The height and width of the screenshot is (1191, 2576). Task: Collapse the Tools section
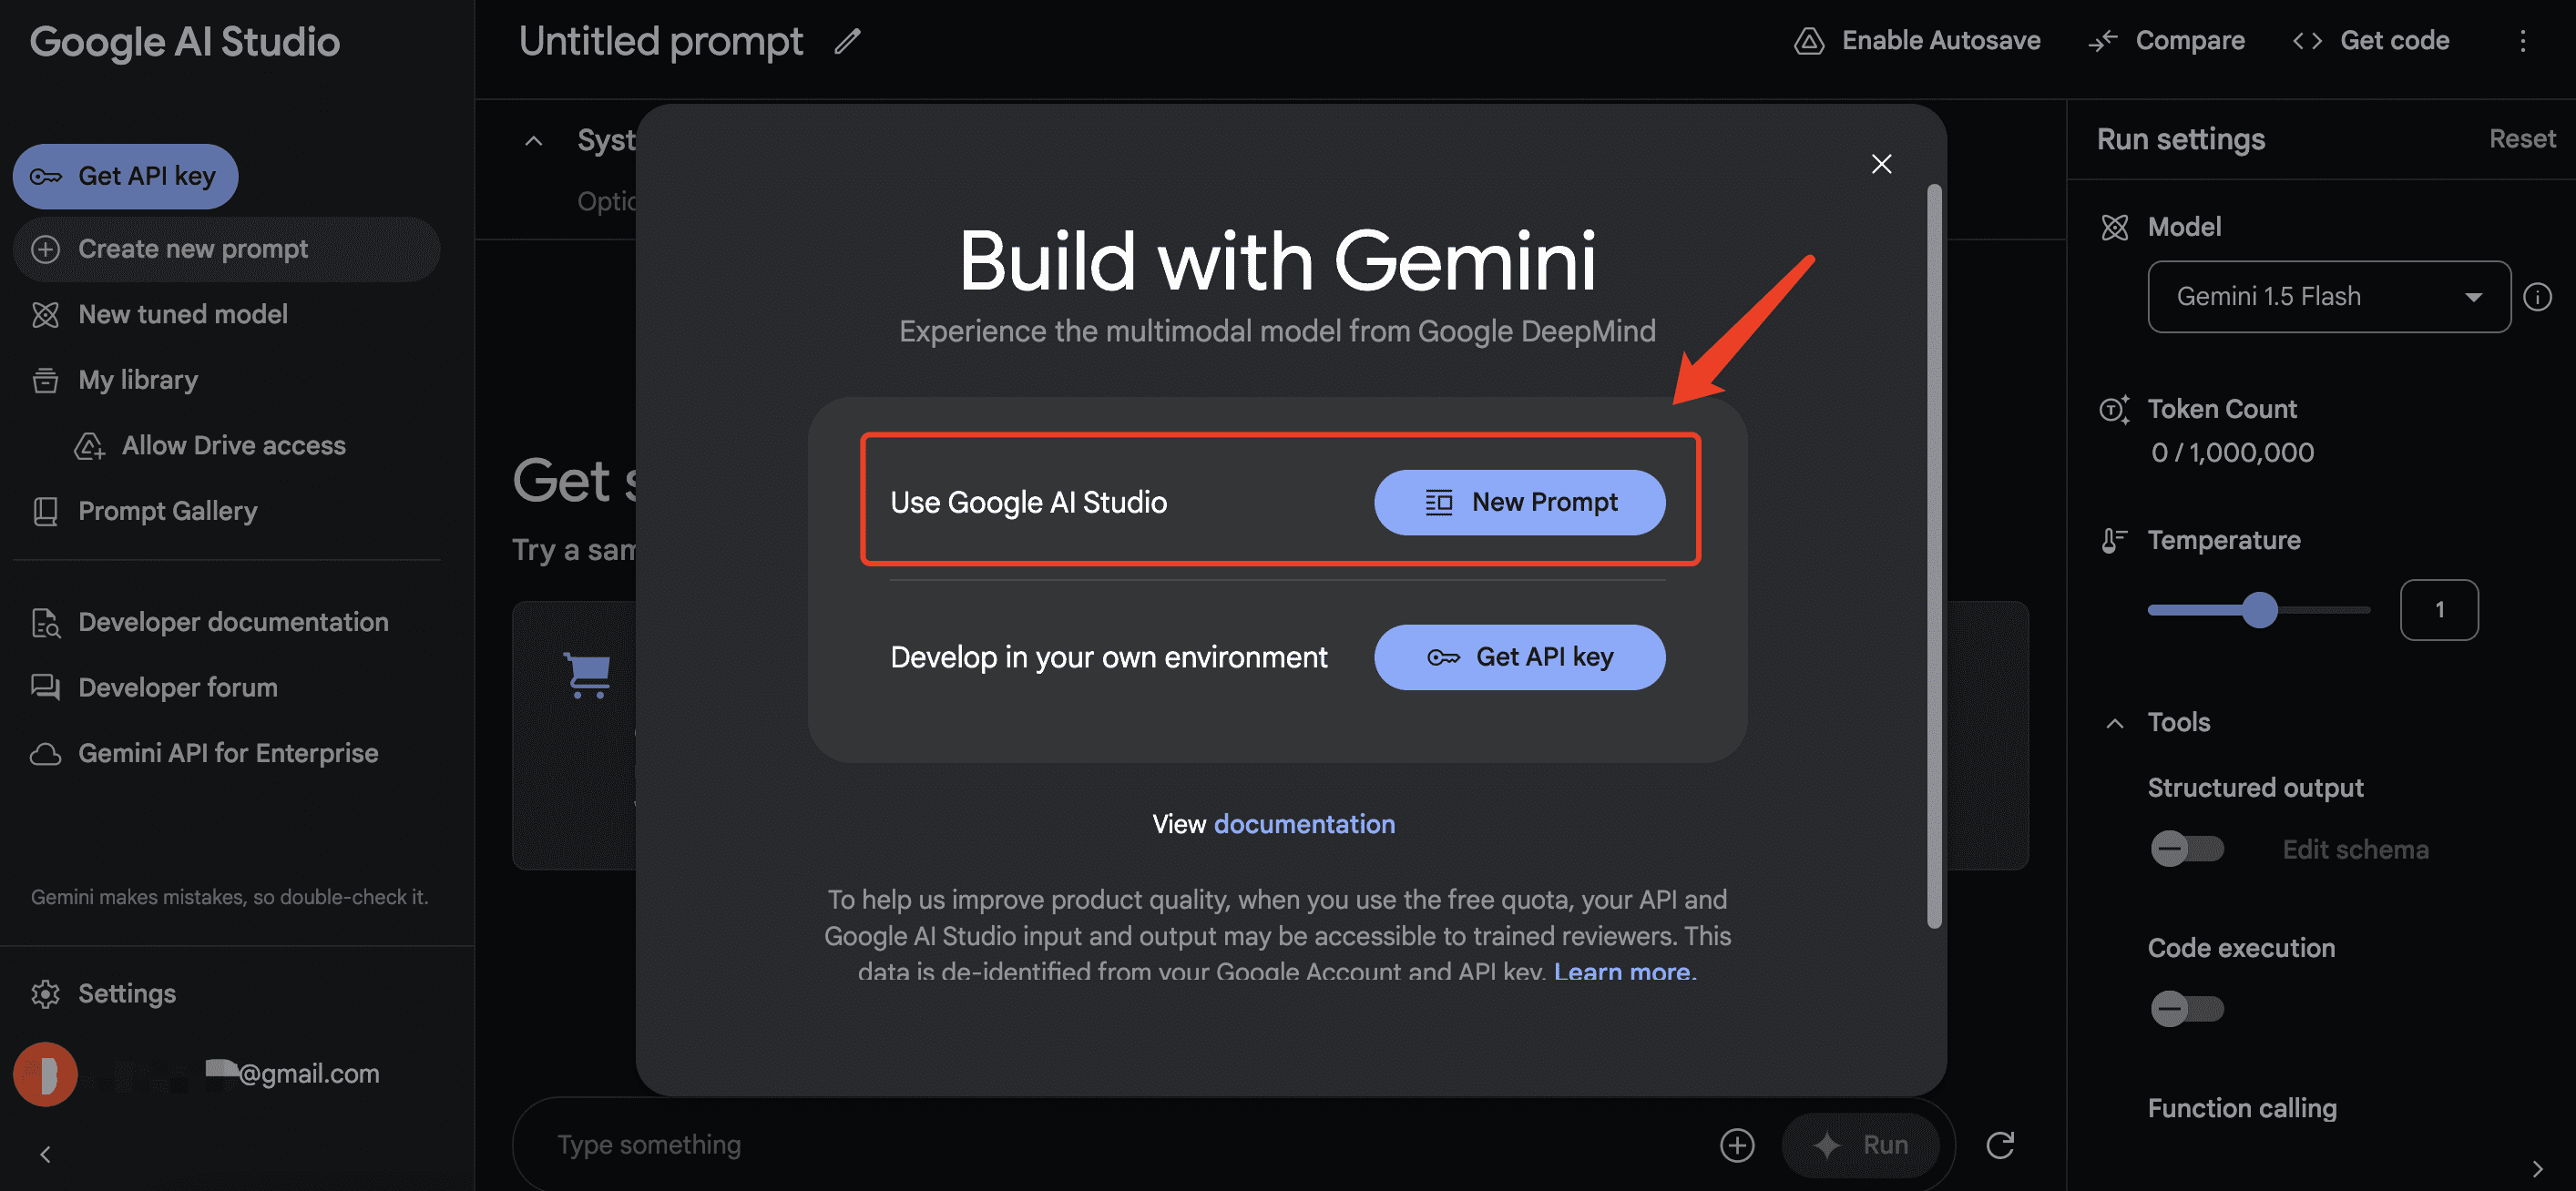[x=2114, y=722]
